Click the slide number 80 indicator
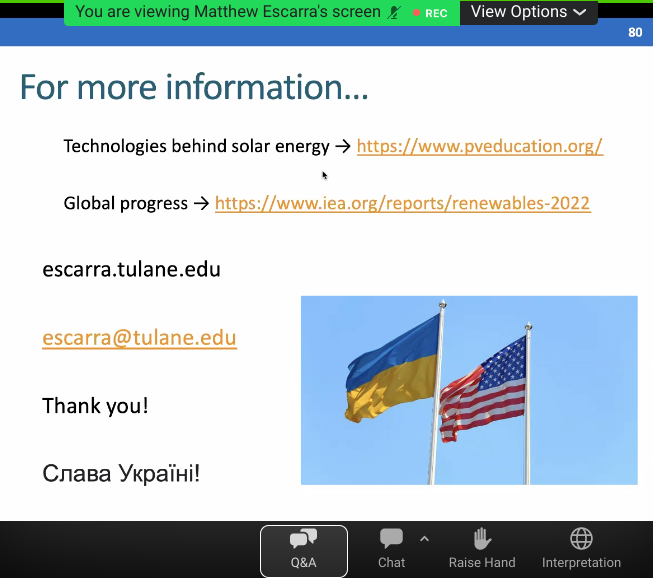 click(635, 32)
